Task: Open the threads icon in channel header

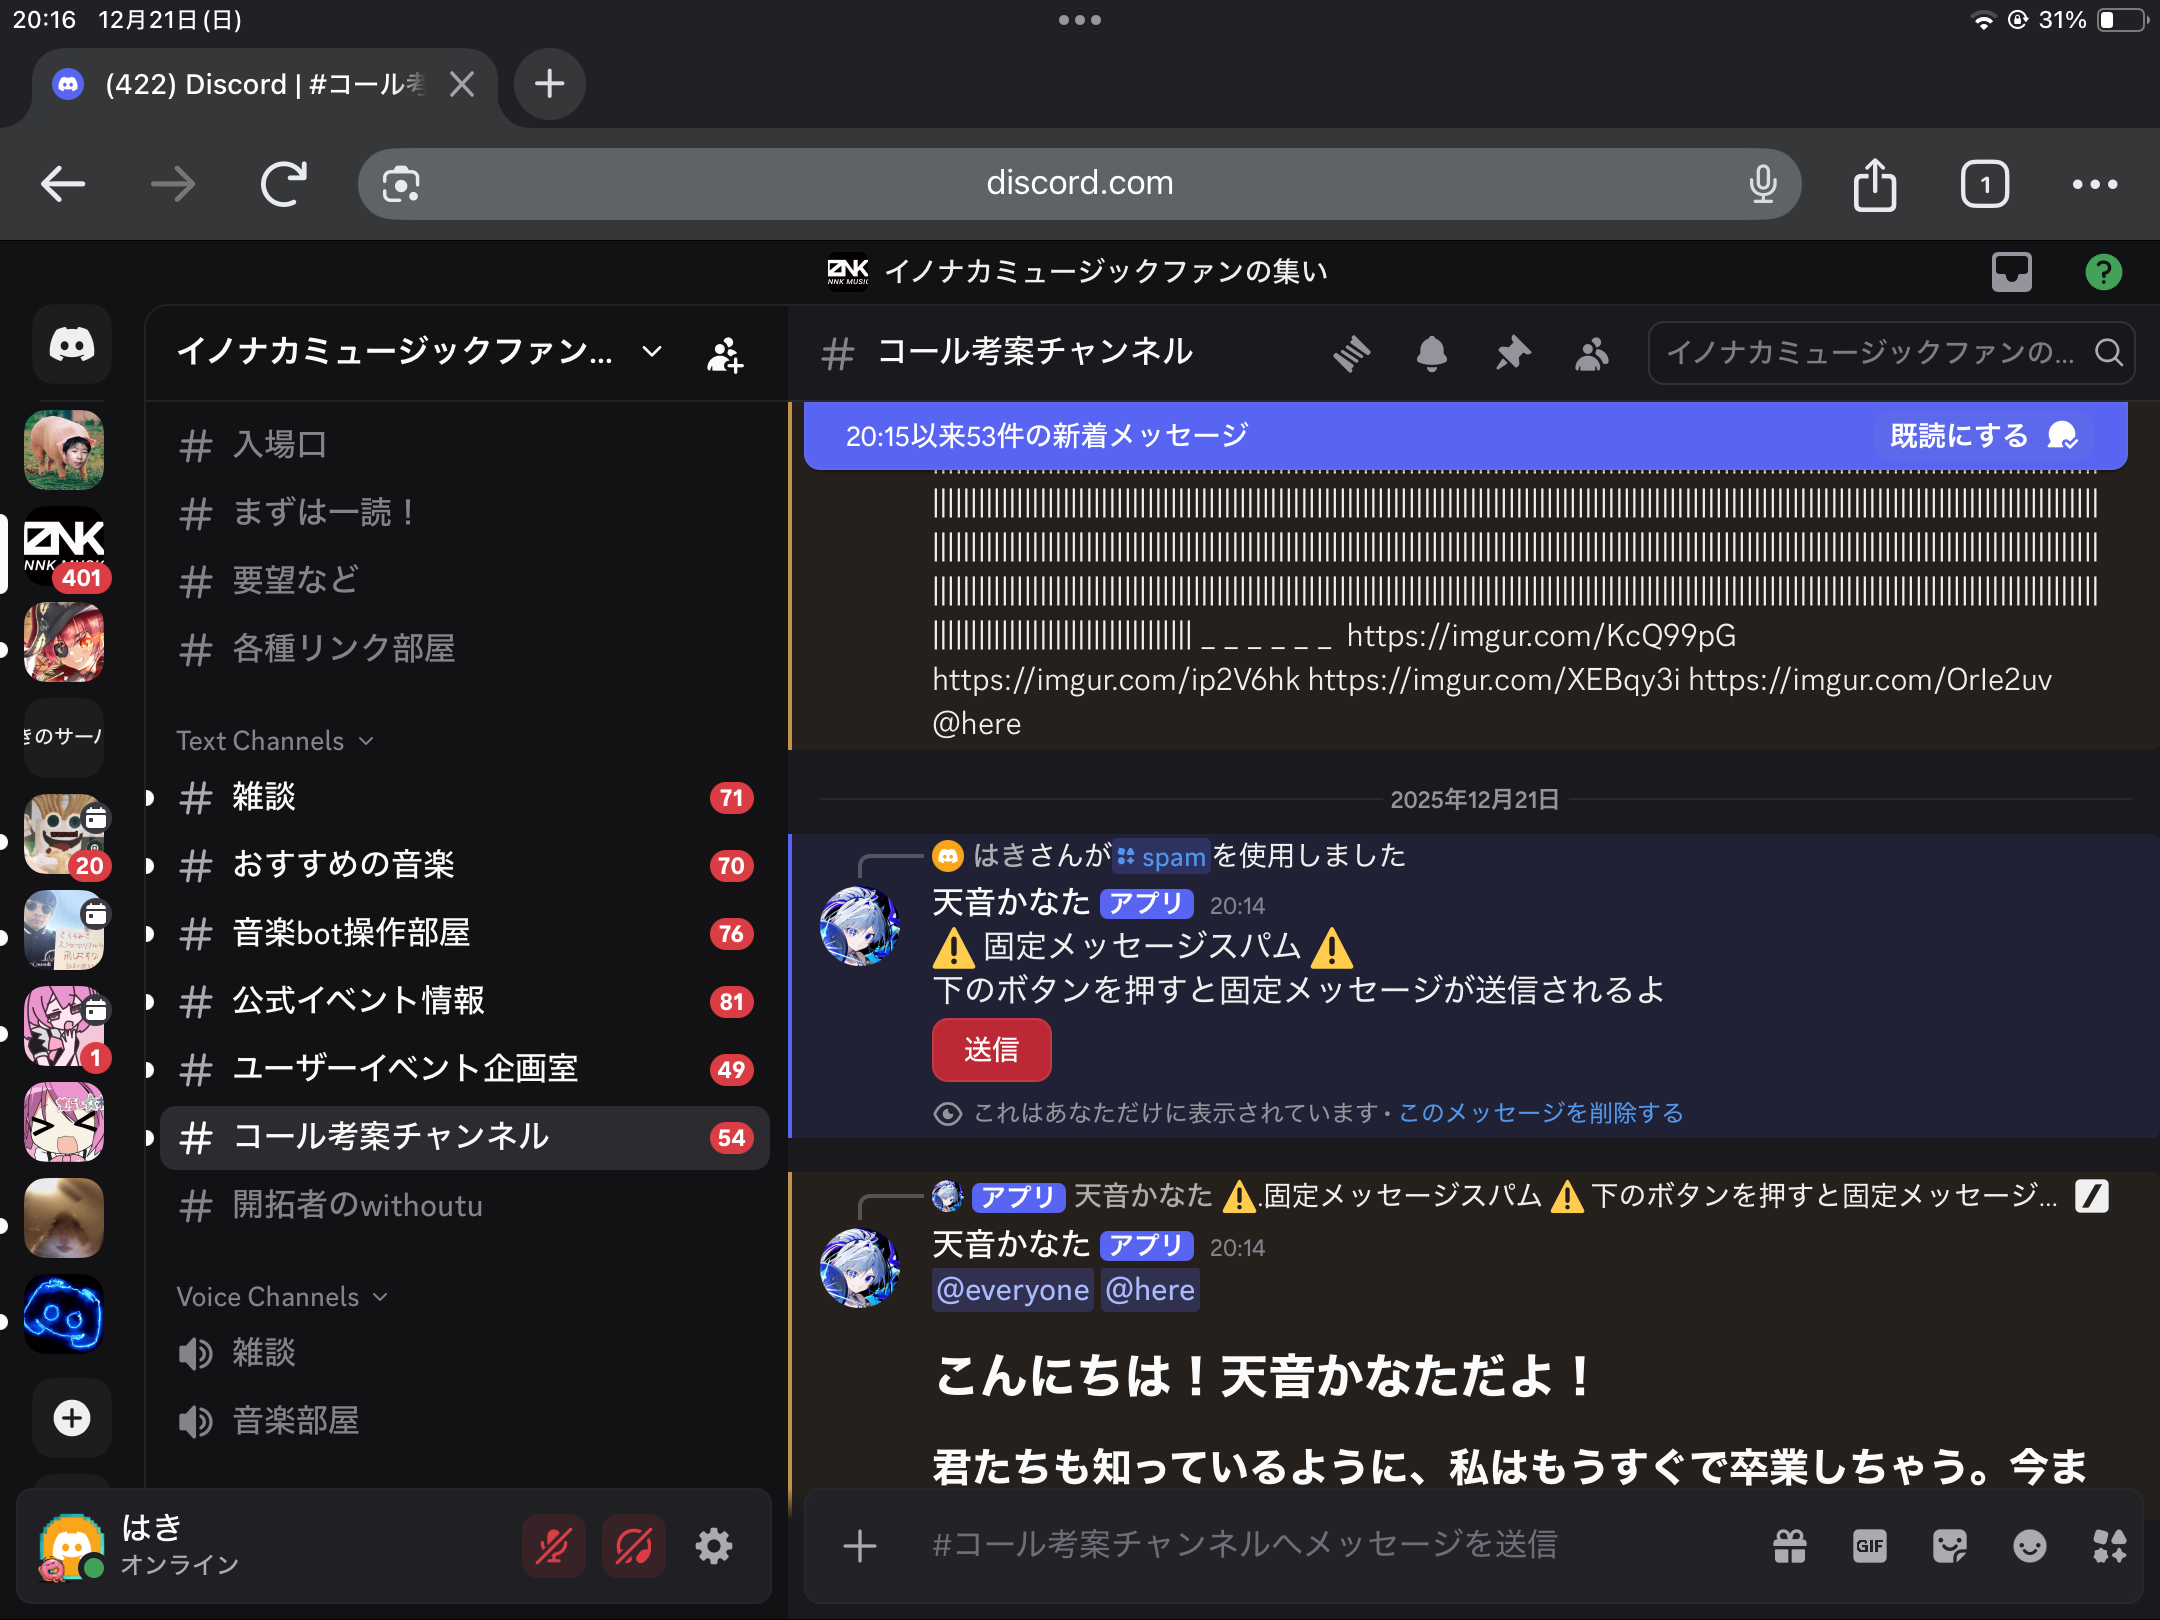Action: click(x=1351, y=353)
